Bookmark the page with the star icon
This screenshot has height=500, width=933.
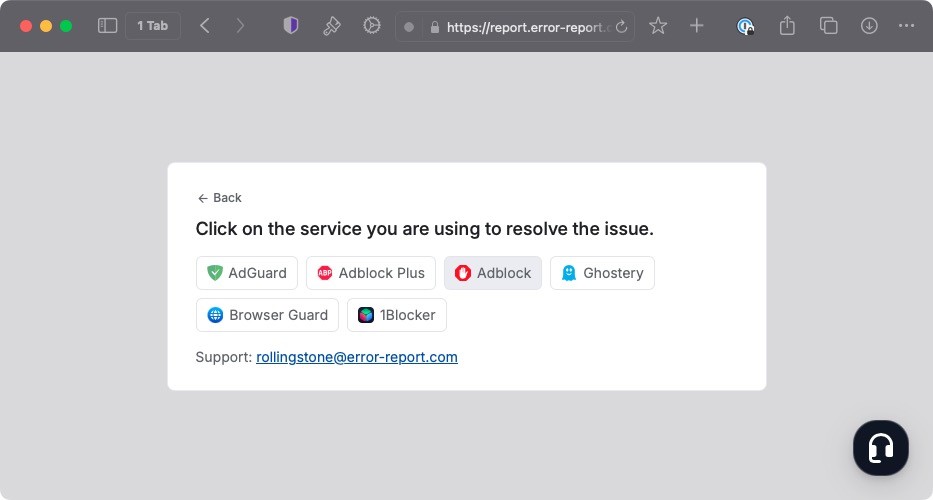(x=658, y=26)
